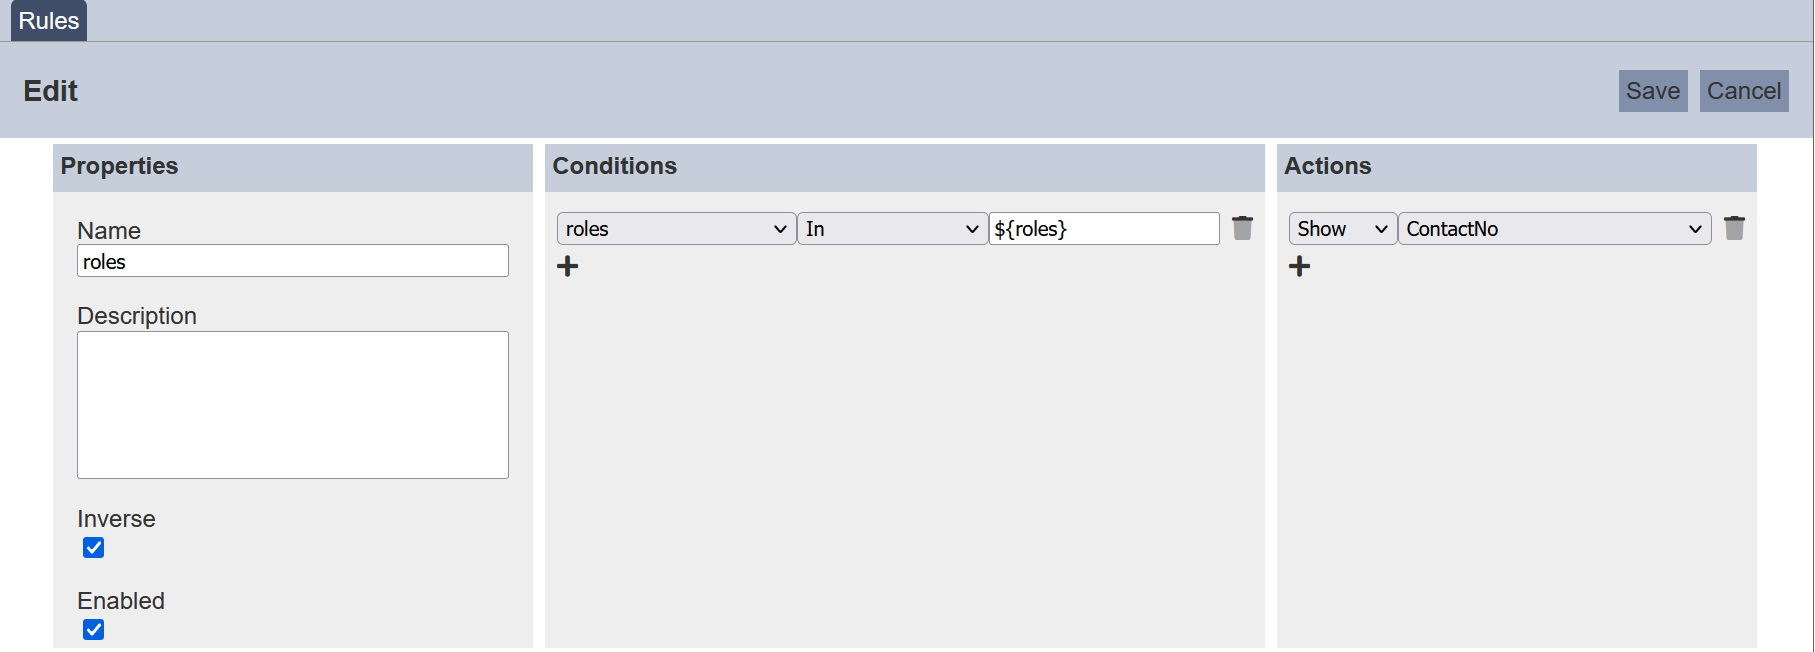
Task: Click the Edit page heading
Action: point(51,91)
